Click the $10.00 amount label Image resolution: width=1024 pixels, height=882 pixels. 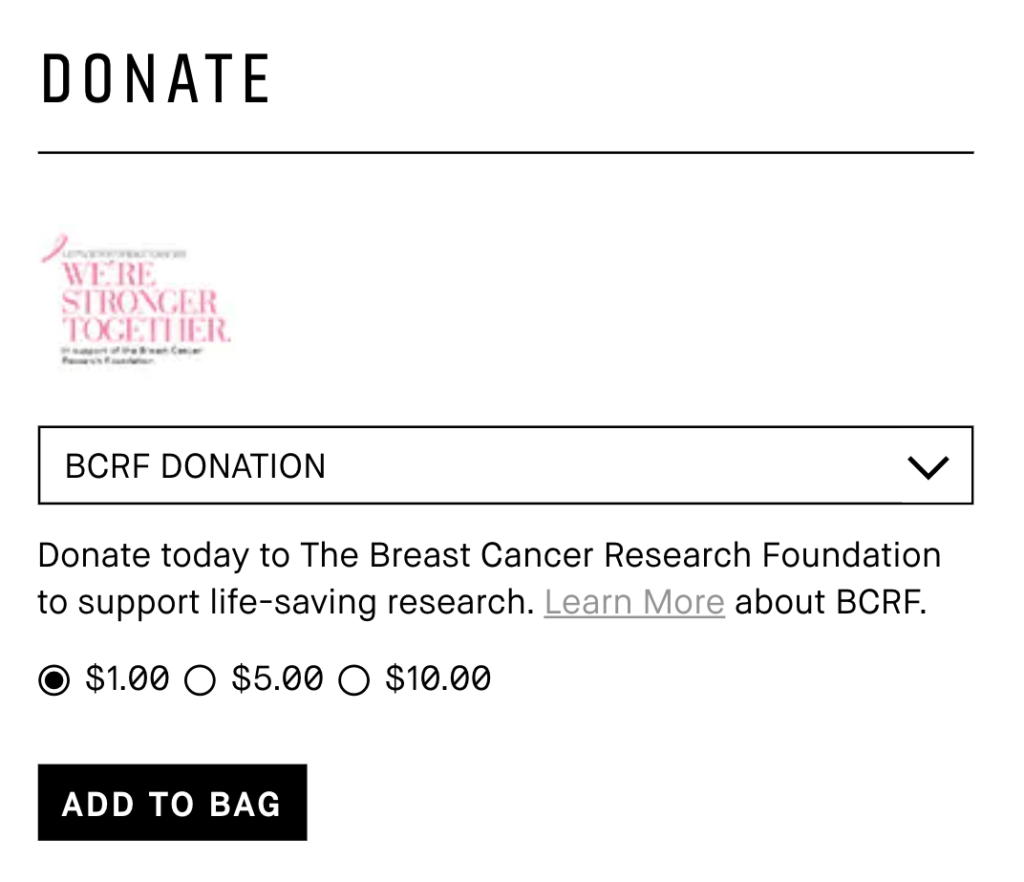coord(438,680)
